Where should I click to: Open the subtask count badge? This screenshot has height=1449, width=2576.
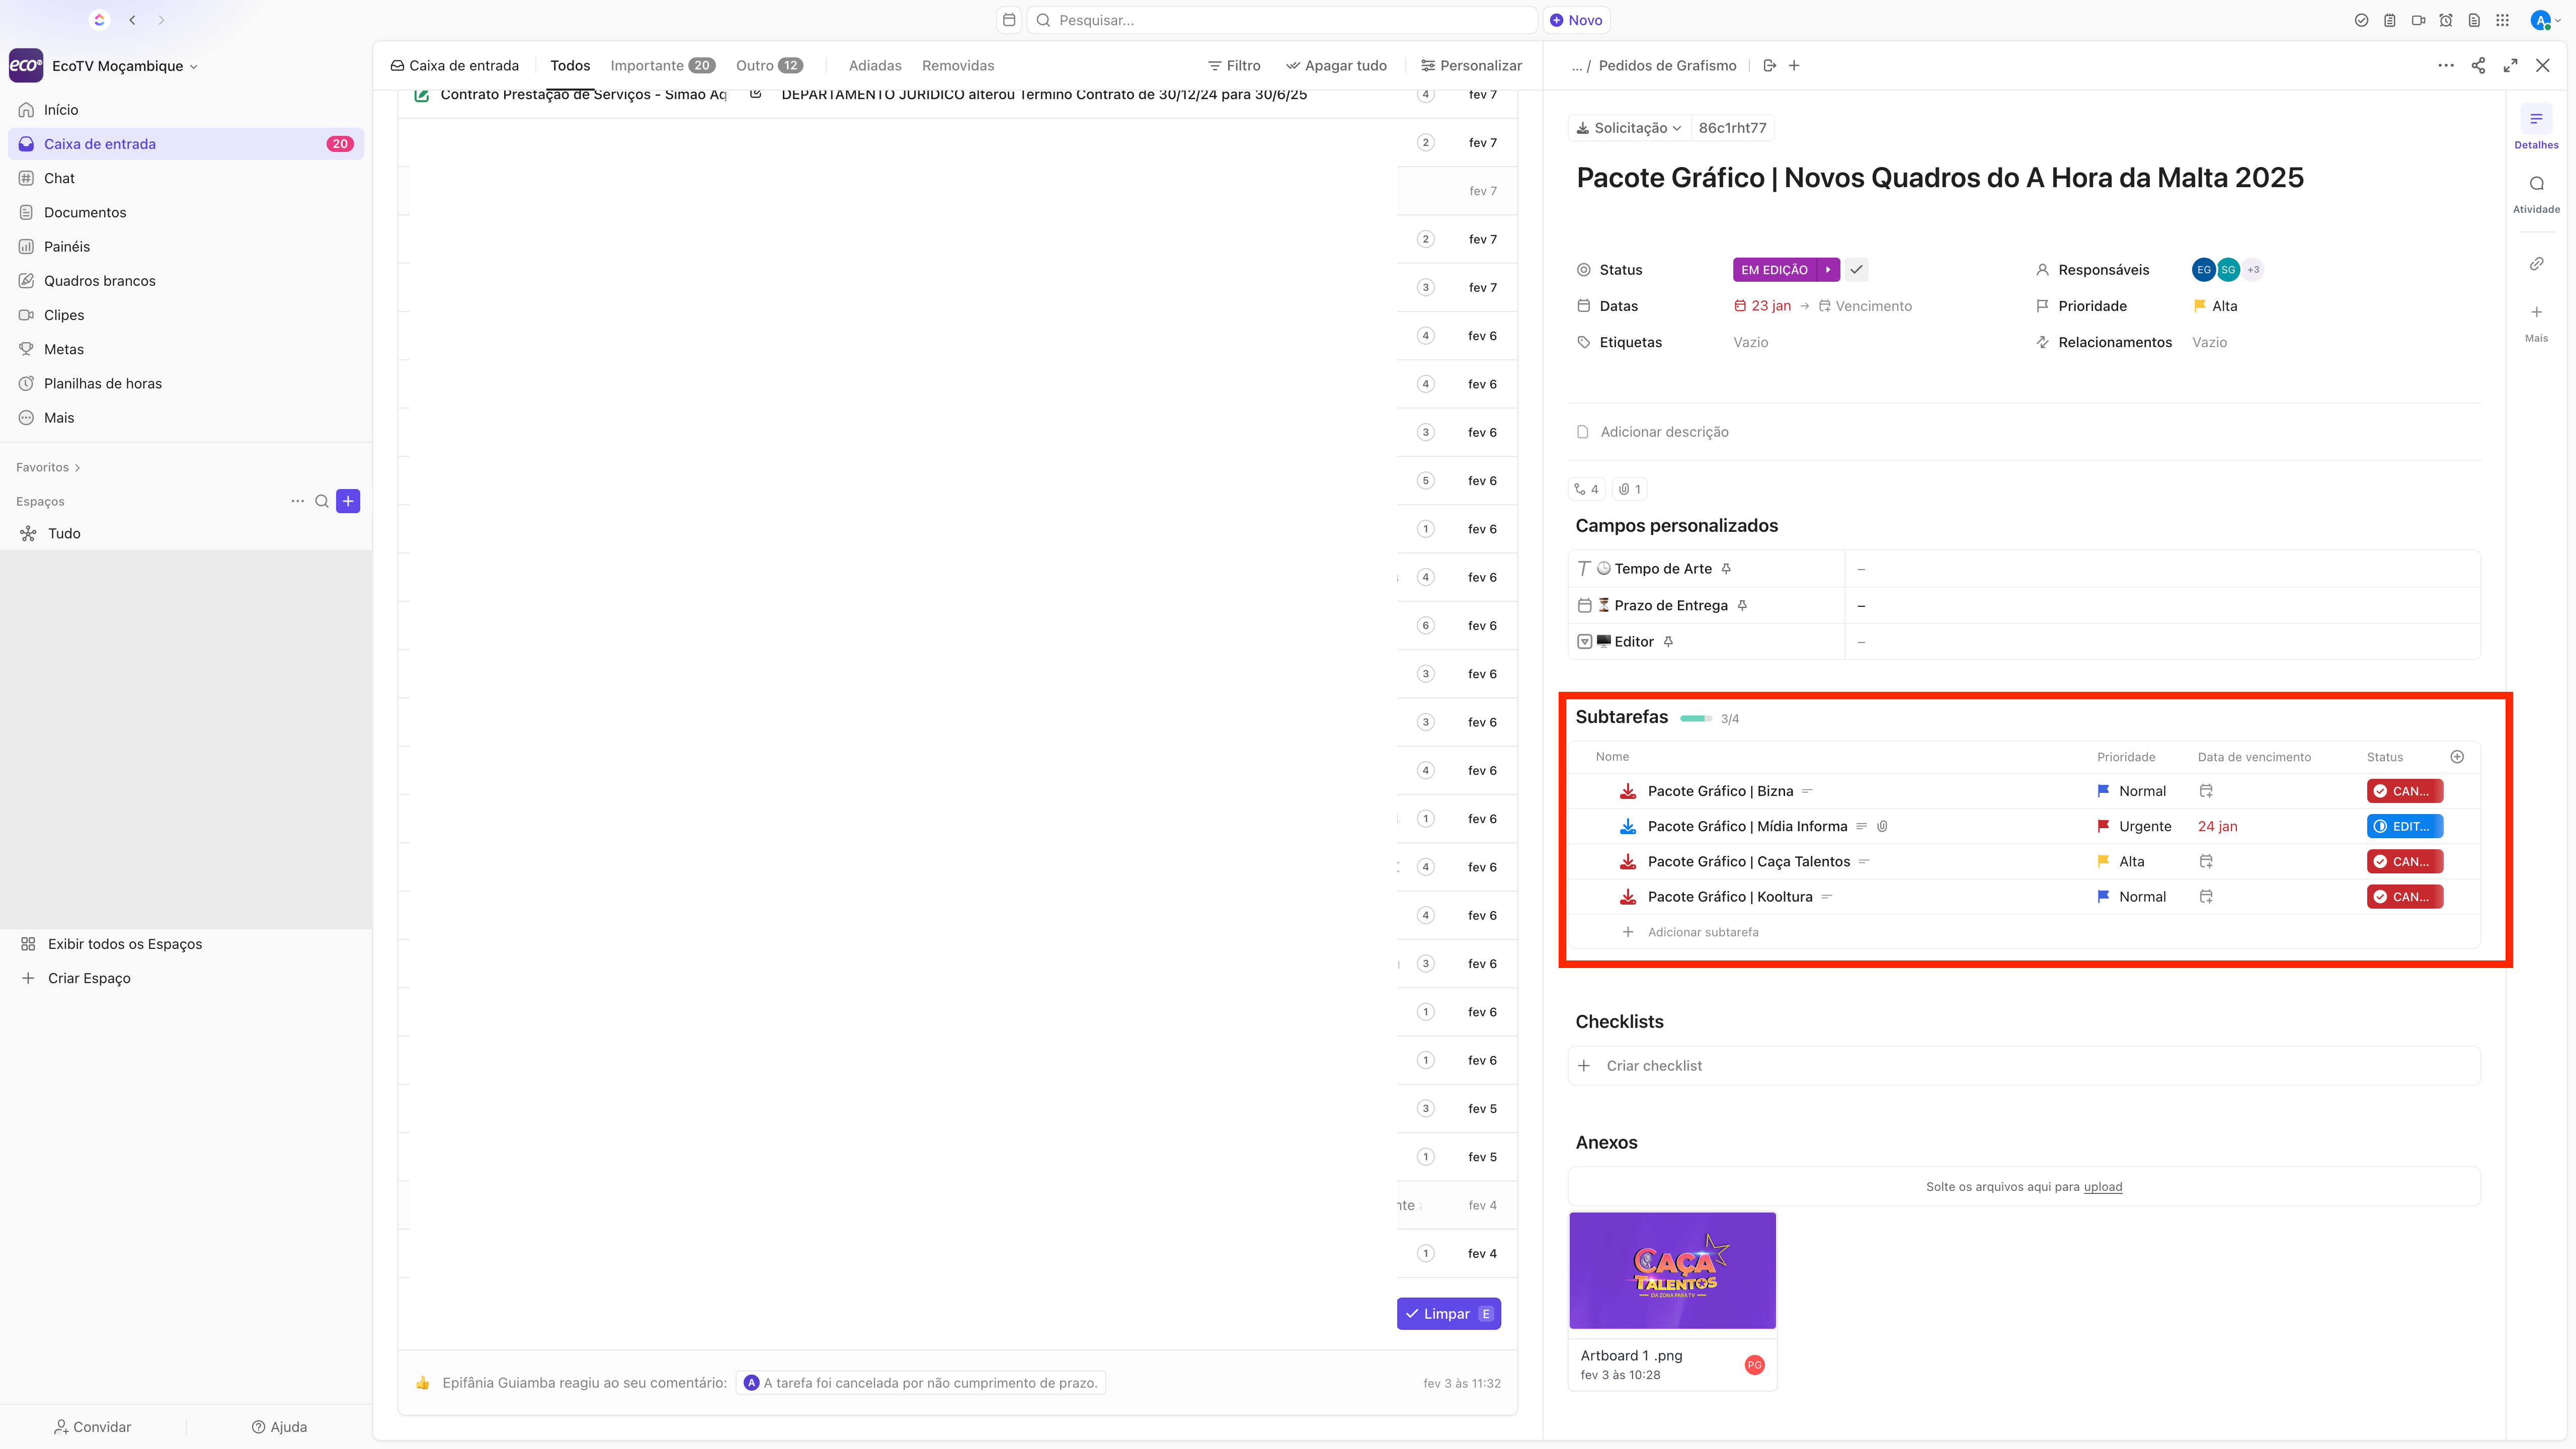1587,489
